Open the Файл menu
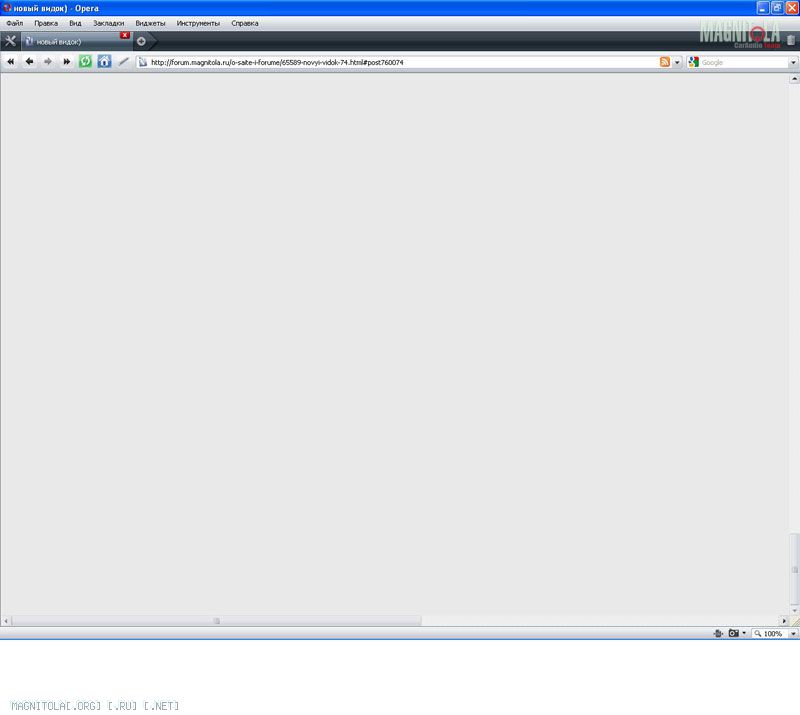This screenshot has height=715, width=800. [15, 23]
